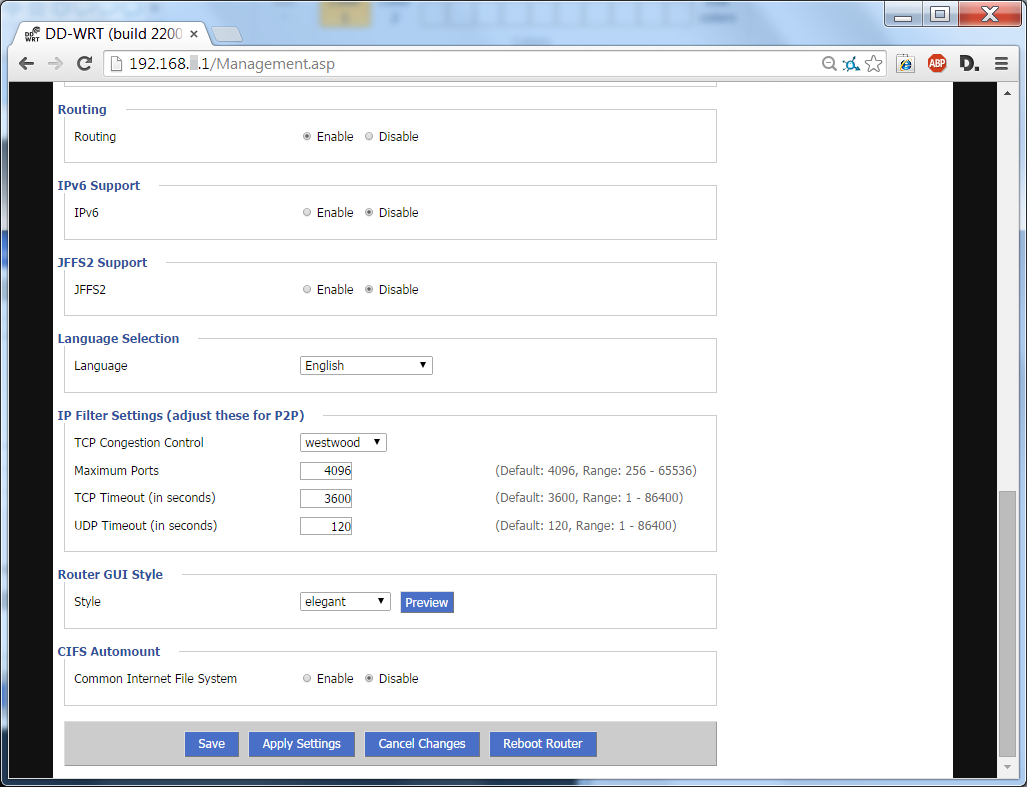Click the JFFS2 Support heading
1027x787 pixels.
(x=102, y=263)
